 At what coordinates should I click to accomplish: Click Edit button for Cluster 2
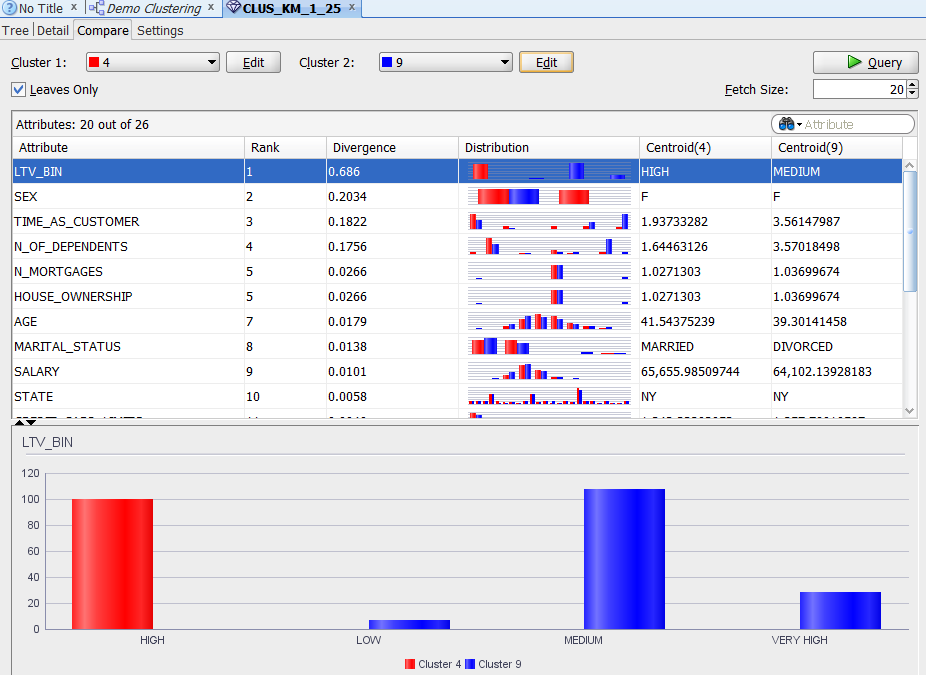click(x=546, y=63)
